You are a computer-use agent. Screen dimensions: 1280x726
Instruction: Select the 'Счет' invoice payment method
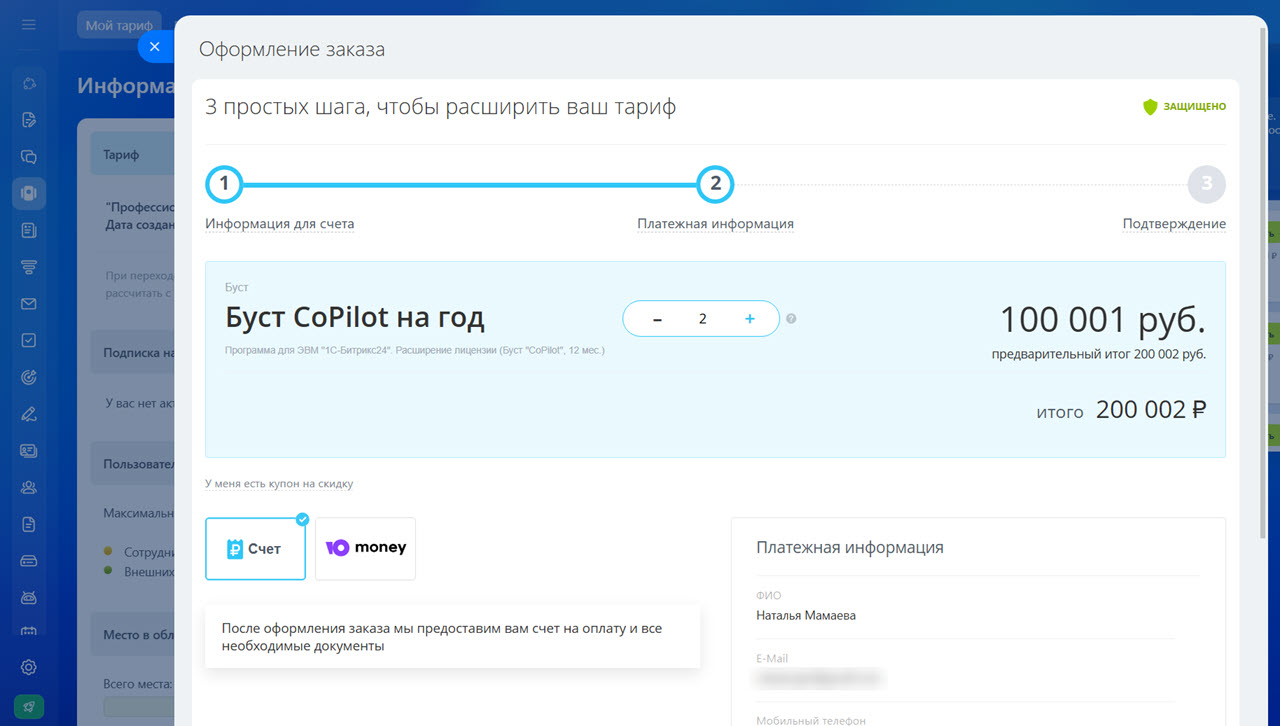coord(255,548)
